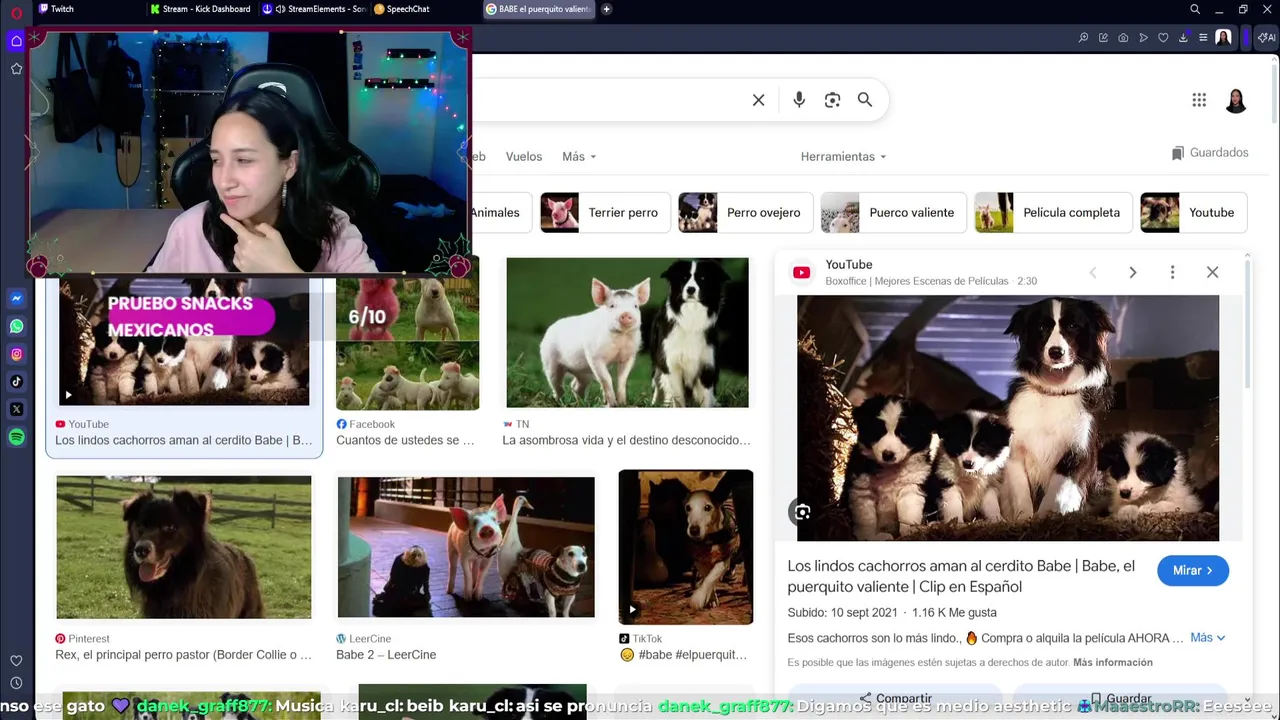Screen dimensions: 1280x720
Task: Click the sidebar heart icon
Action: click(x=16, y=660)
